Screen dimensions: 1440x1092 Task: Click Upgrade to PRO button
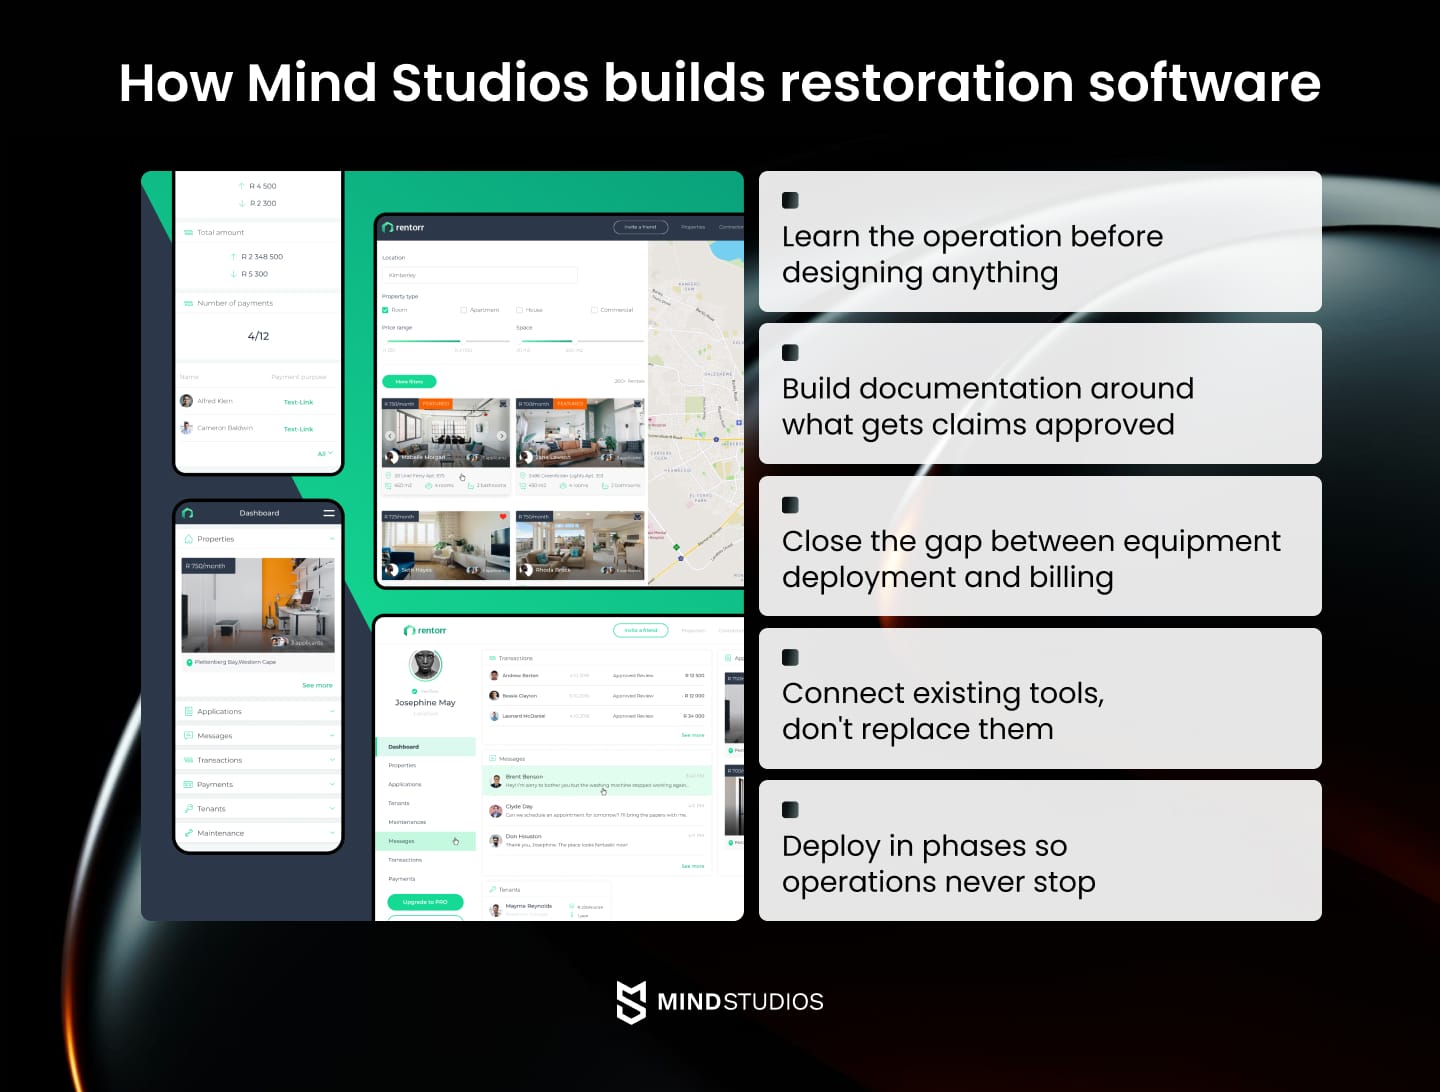pos(425,902)
